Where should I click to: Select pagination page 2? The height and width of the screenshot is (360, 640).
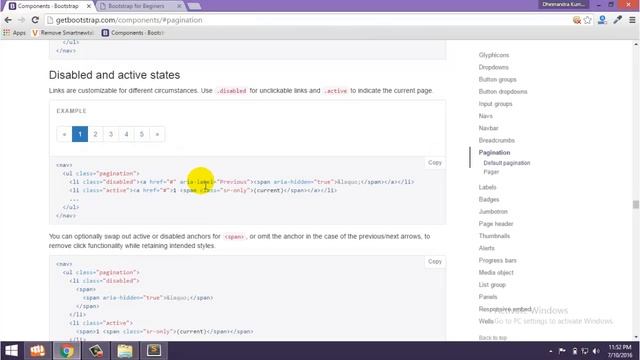pos(96,134)
